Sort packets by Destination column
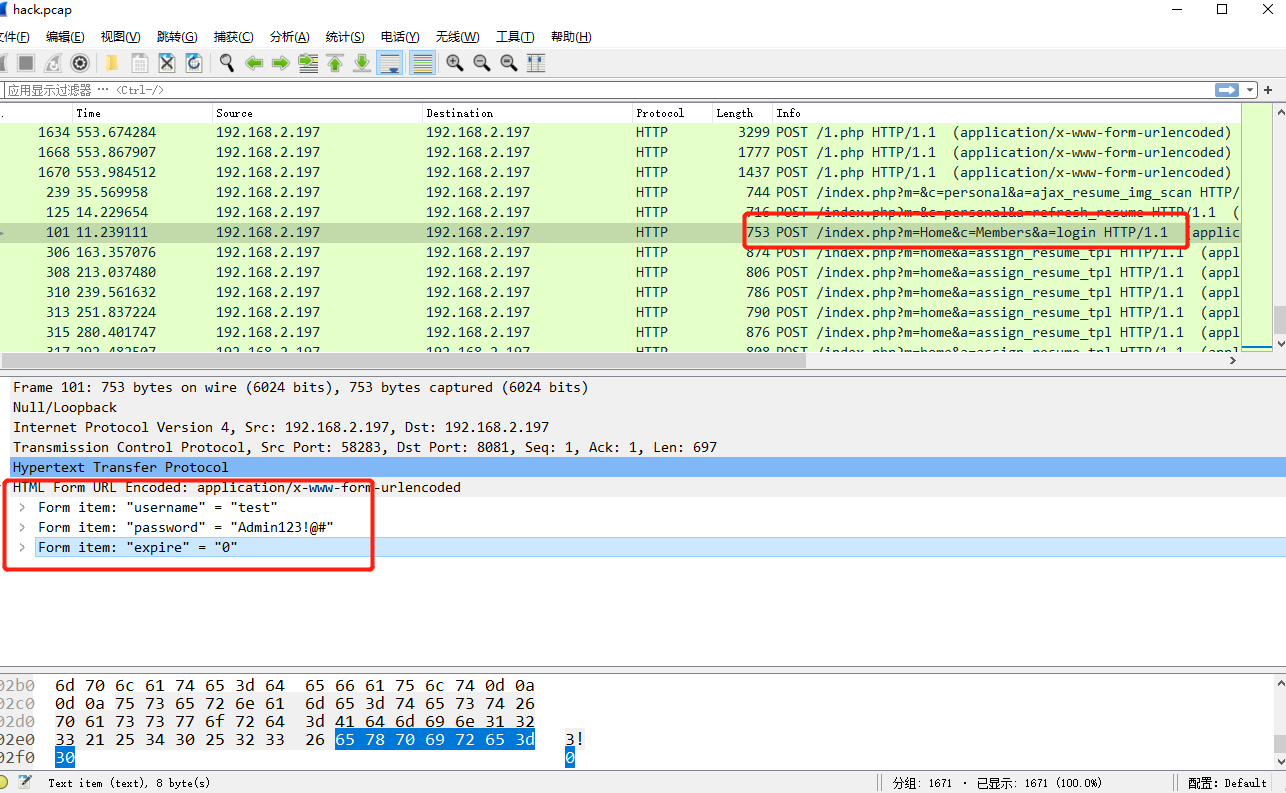 pyautogui.click(x=527, y=113)
